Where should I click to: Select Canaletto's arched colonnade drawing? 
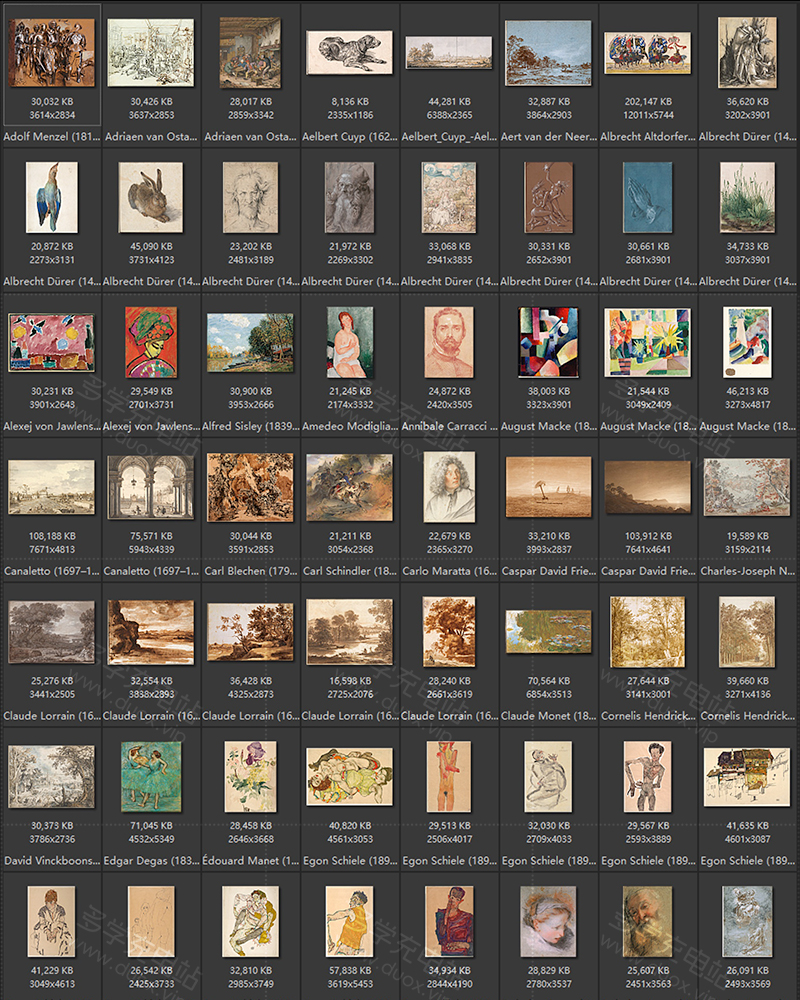(150, 487)
